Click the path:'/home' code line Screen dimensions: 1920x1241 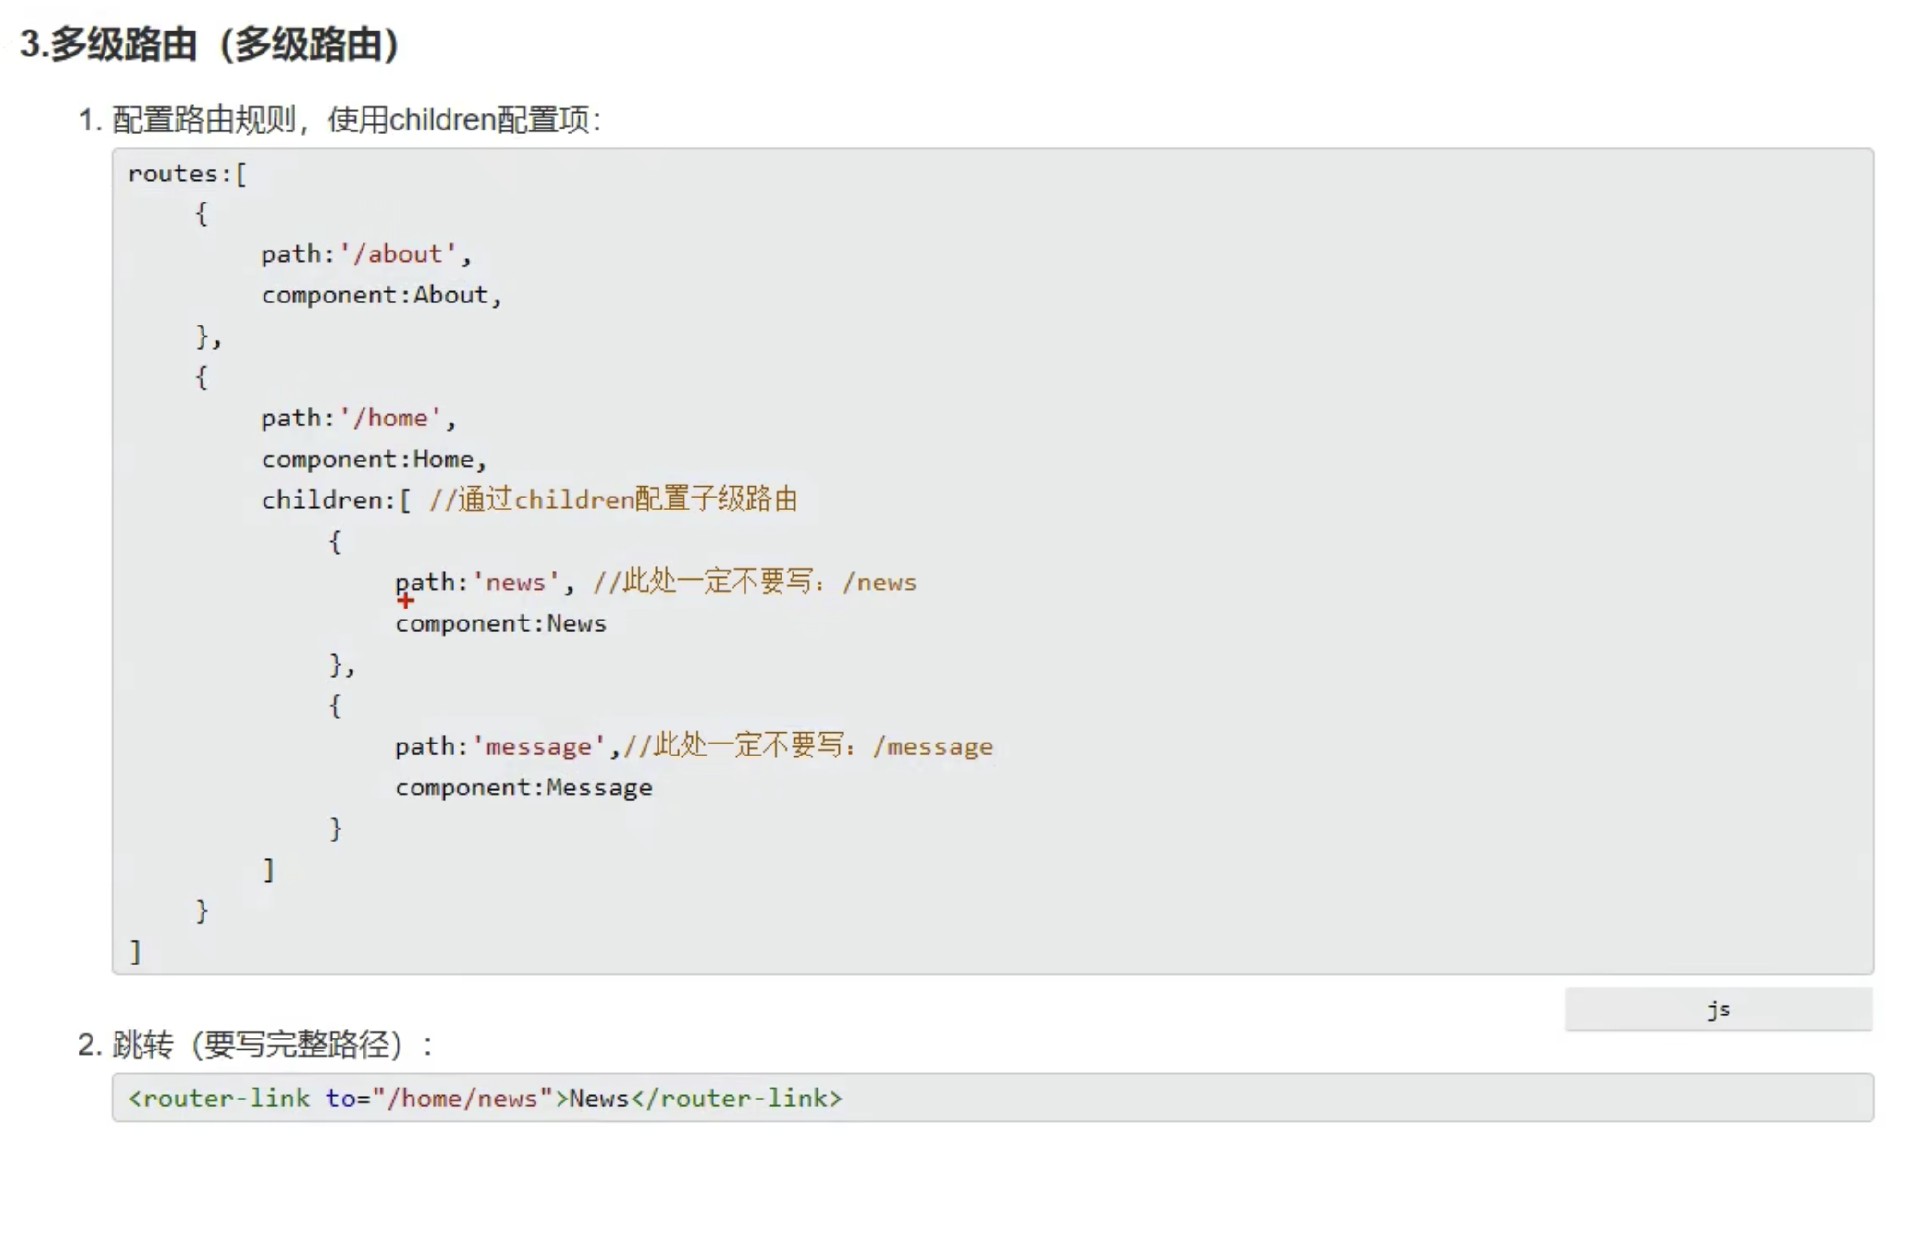pos(358,418)
